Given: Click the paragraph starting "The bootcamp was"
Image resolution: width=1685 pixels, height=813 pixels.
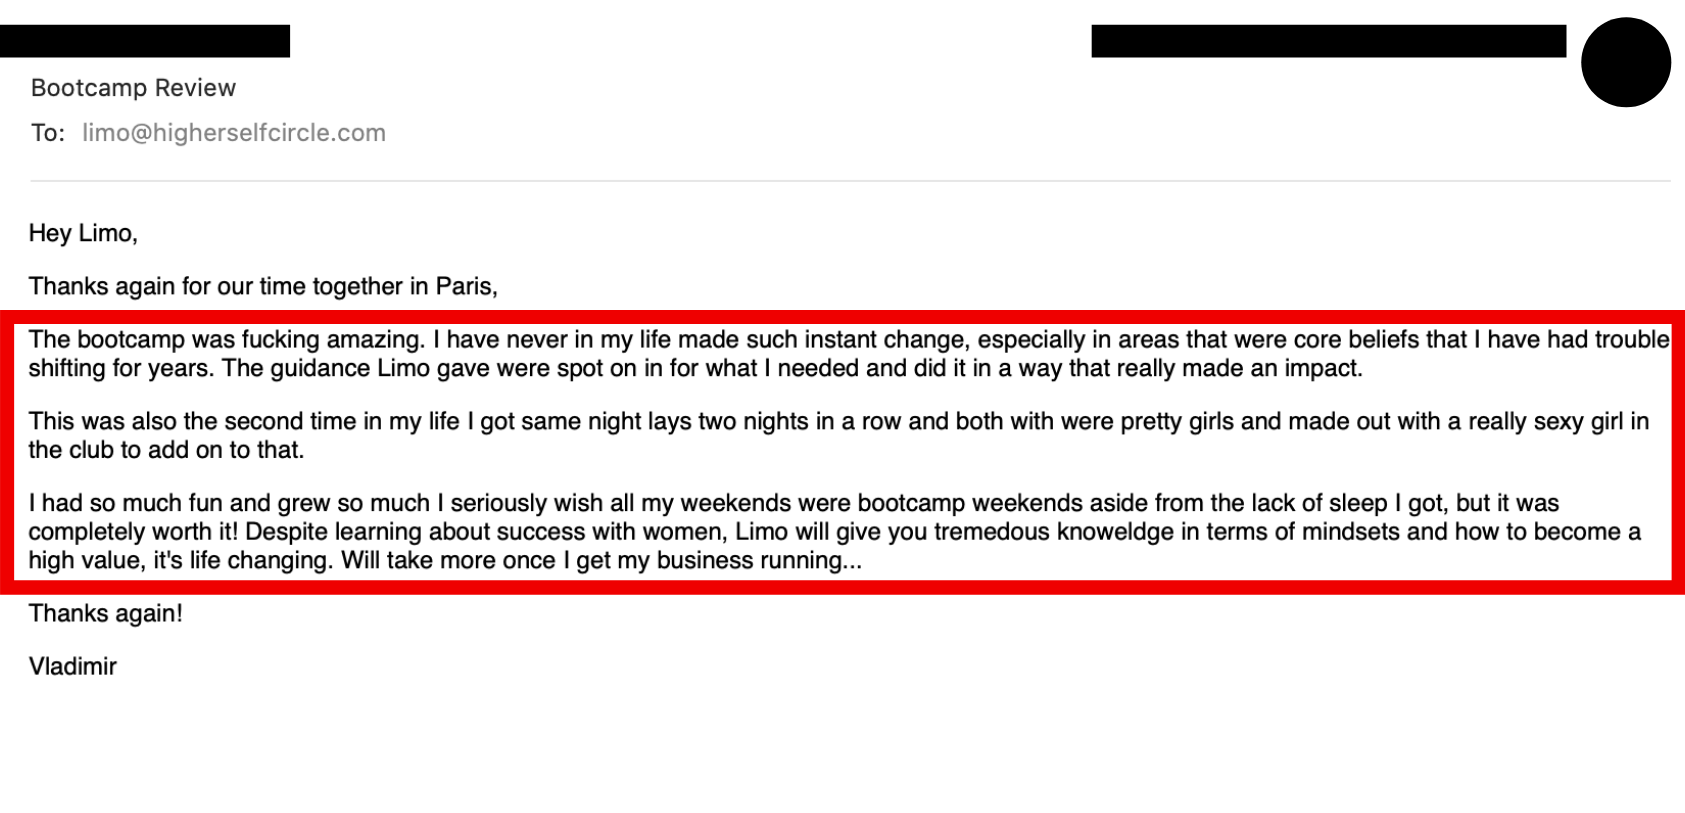Looking at the screenshot, I should tap(848, 354).
